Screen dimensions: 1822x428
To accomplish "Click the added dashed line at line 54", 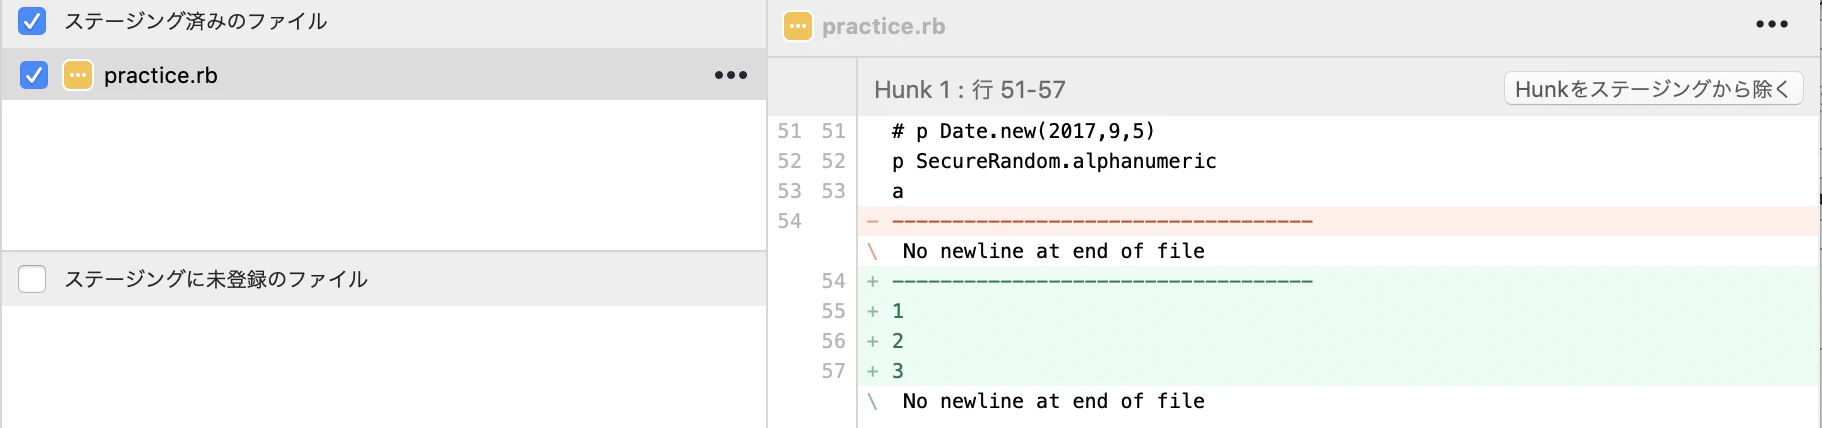I will [1338, 281].
